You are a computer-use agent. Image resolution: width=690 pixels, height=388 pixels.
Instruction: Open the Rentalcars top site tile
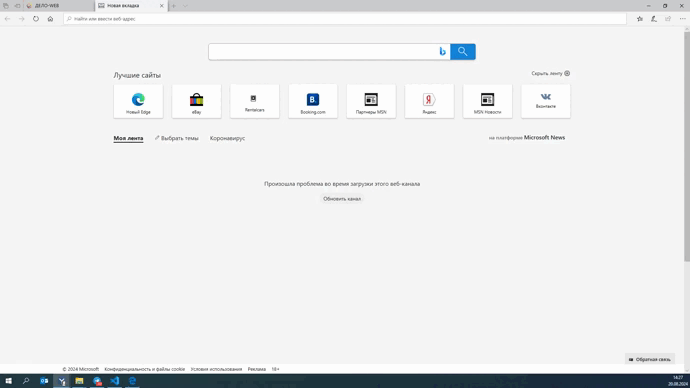(255, 101)
